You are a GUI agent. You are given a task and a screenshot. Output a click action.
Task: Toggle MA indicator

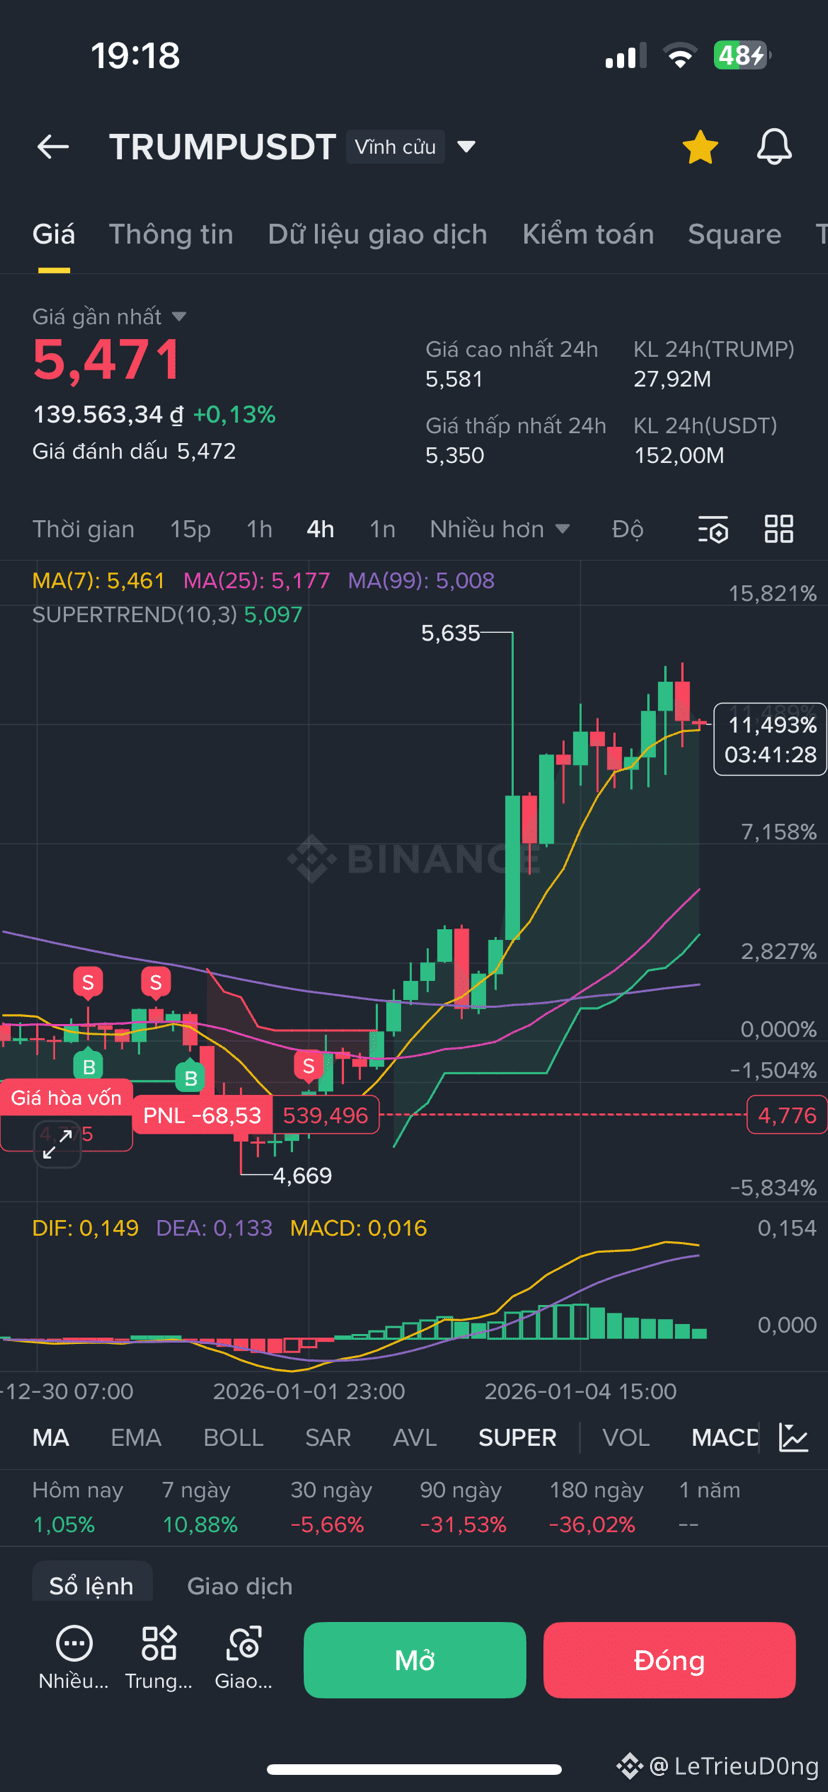point(51,1438)
